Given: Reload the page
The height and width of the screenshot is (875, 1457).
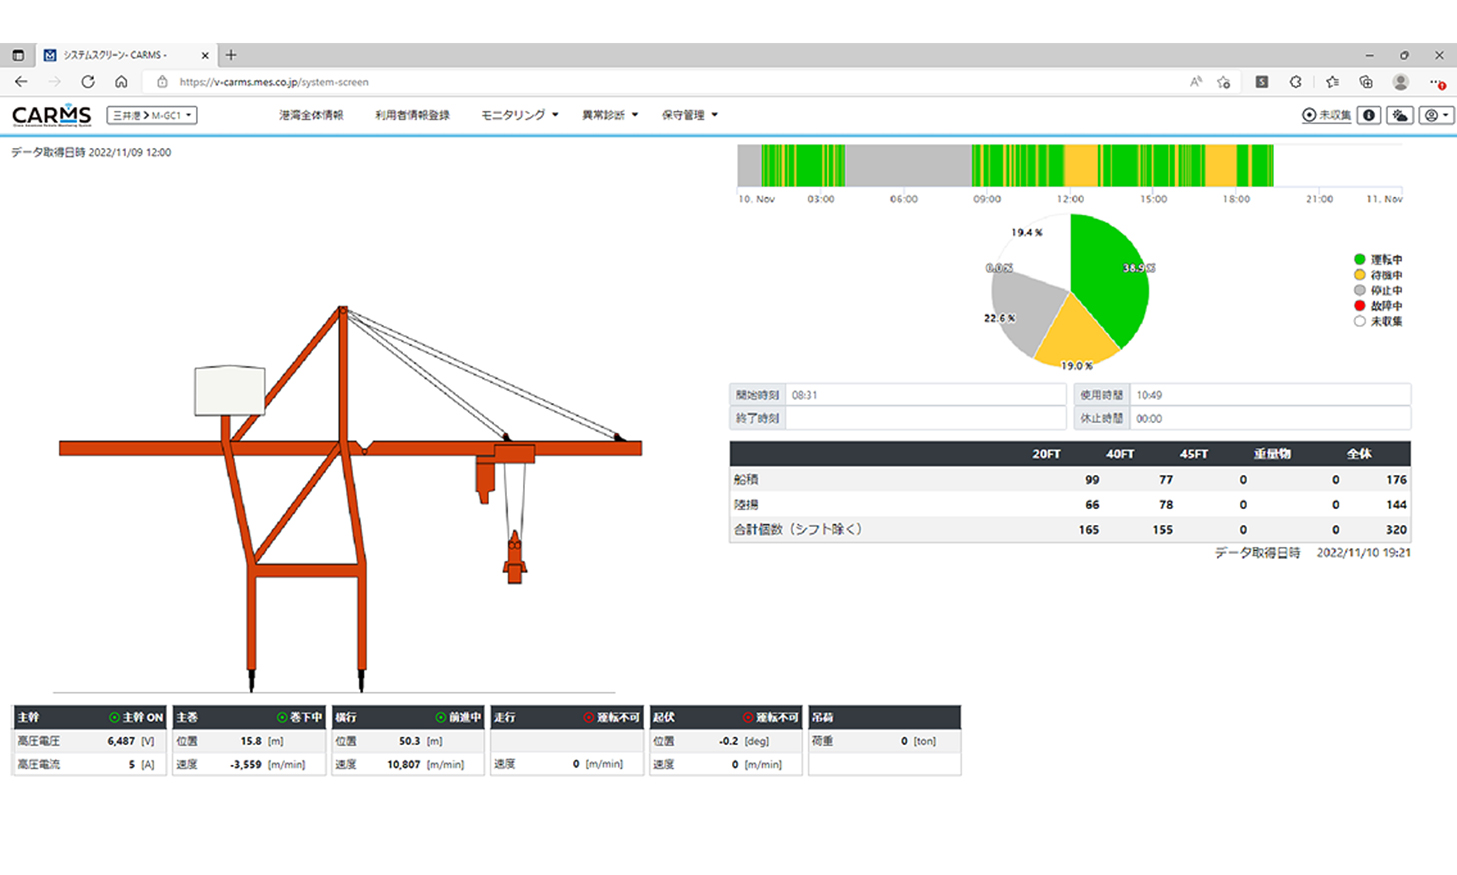Looking at the screenshot, I should point(88,82).
